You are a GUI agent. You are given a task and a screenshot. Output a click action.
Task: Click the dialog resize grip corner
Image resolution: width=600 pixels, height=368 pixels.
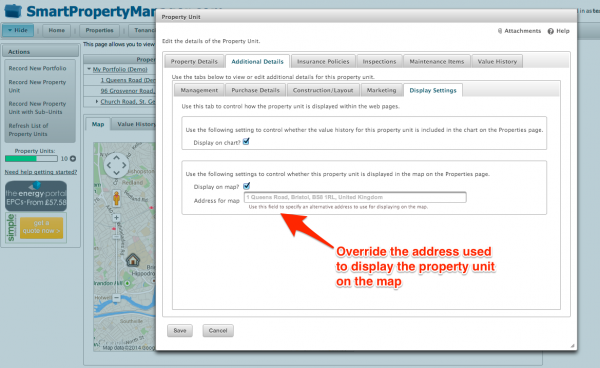pos(572,345)
